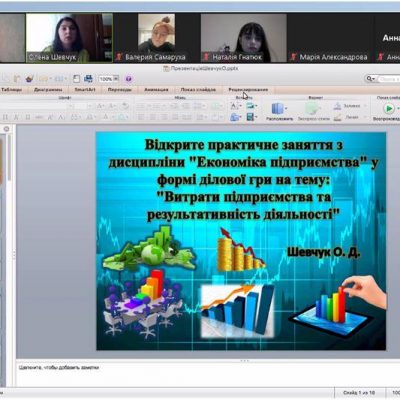The width and height of the screenshot is (400, 400).
Task: Click the gold coins chart image
Action: (241, 249)
